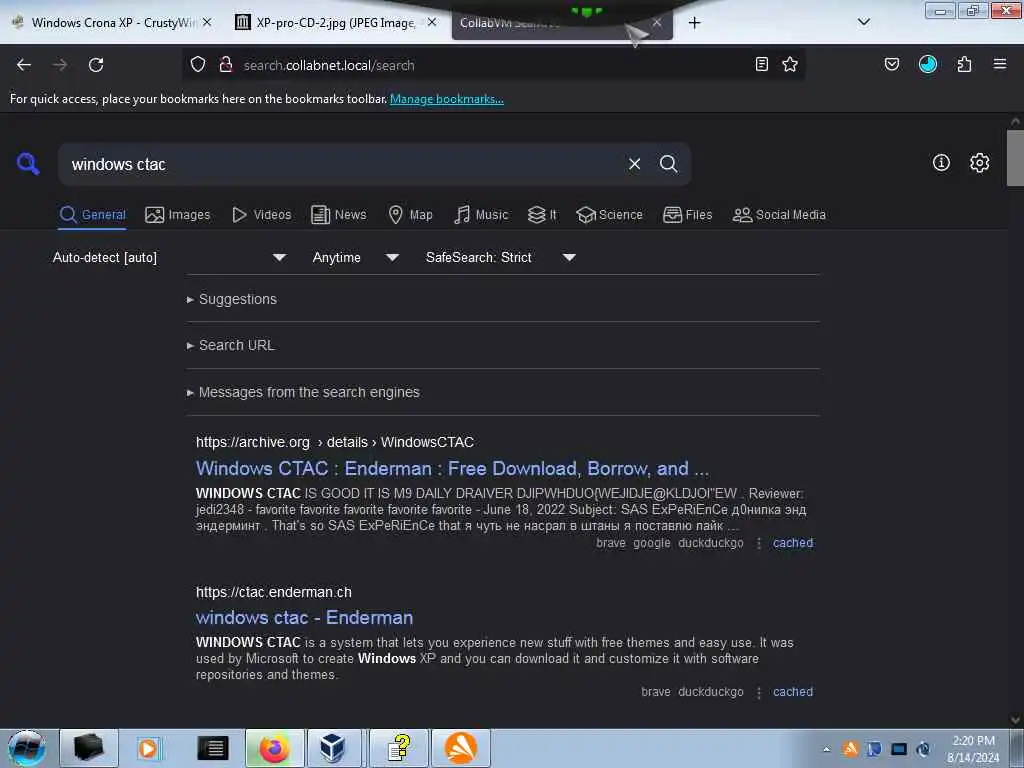Select the Map search category
Screen dimensions: 1024x768
(x=410, y=215)
